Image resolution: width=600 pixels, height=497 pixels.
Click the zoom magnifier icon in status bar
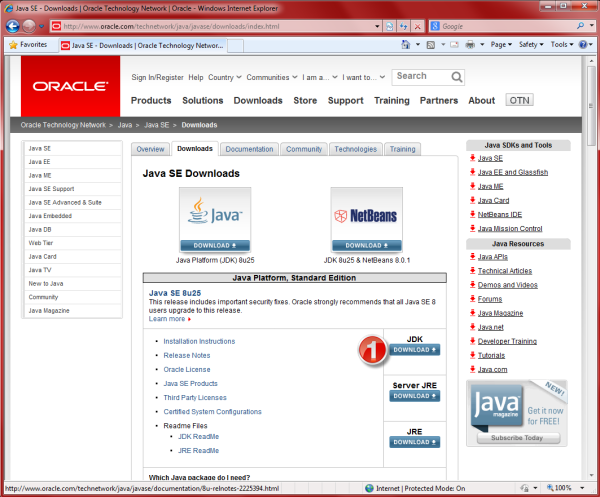click(x=550, y=488)
